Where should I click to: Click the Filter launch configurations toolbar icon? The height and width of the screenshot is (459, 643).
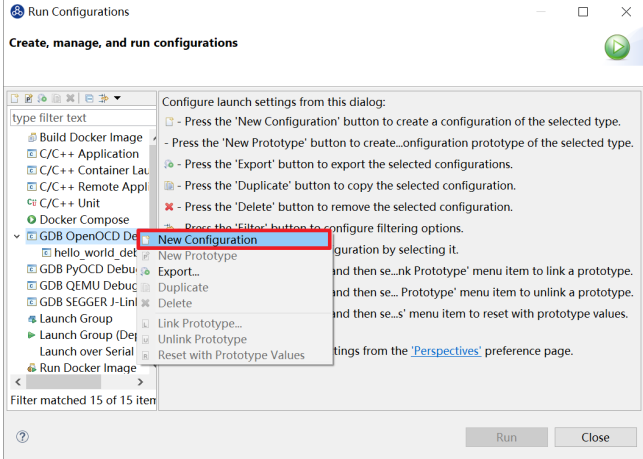(103, 98)
